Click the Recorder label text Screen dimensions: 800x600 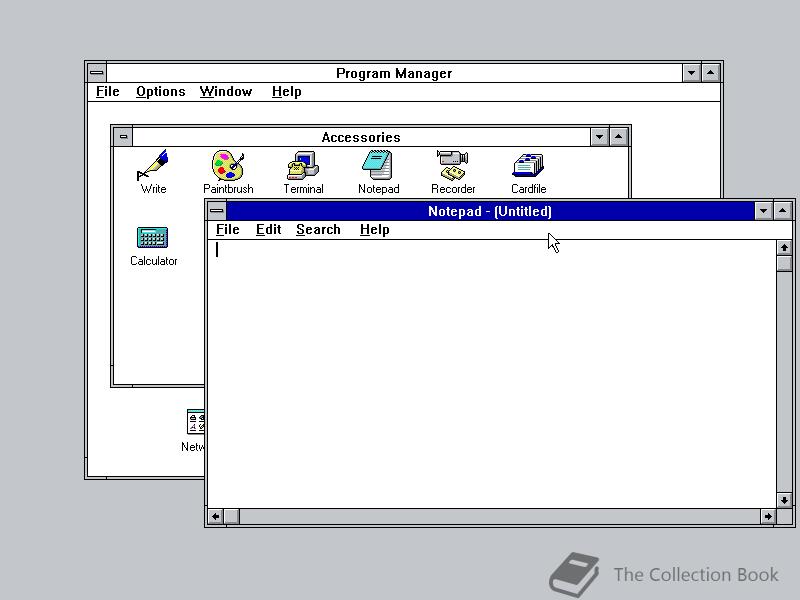coord(453,189)
